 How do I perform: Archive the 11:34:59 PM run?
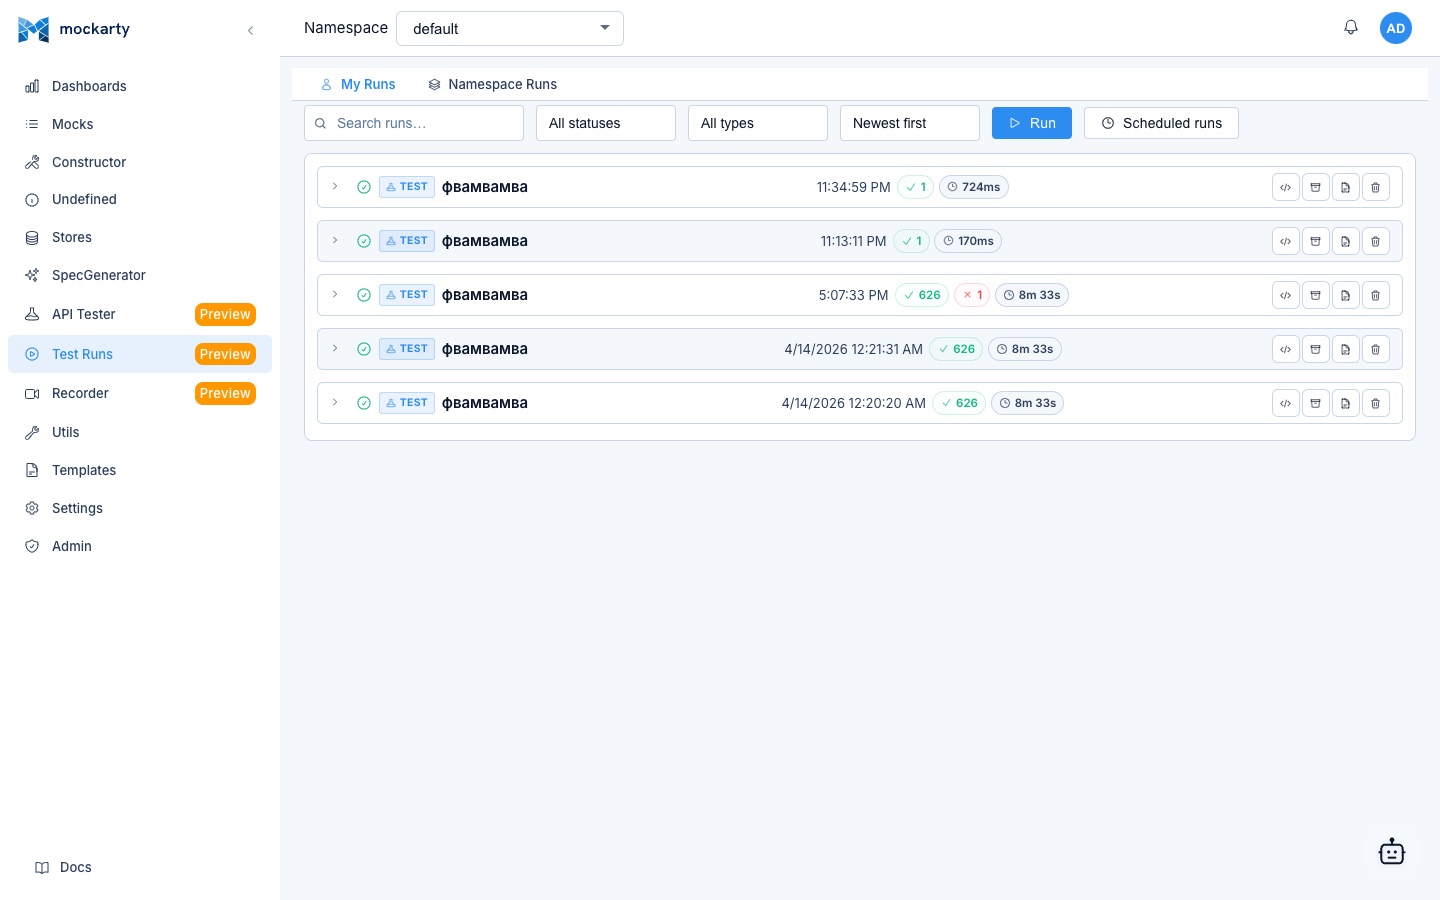(1316, 187)
